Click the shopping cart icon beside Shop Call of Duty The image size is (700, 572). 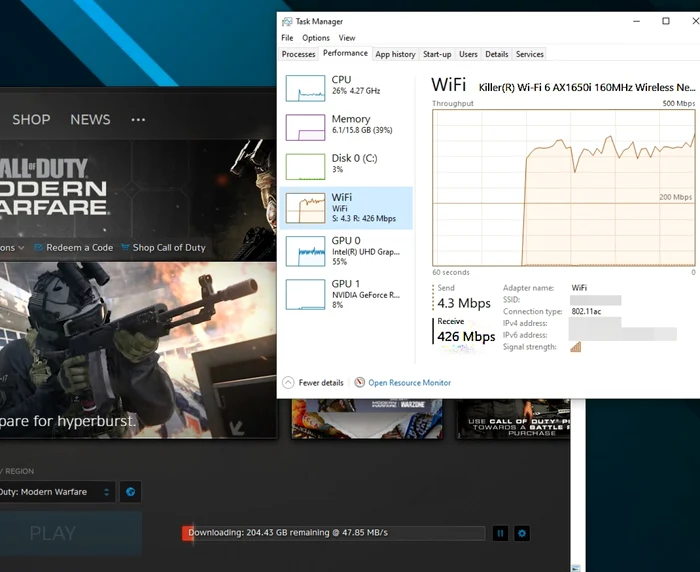[125, 247]
